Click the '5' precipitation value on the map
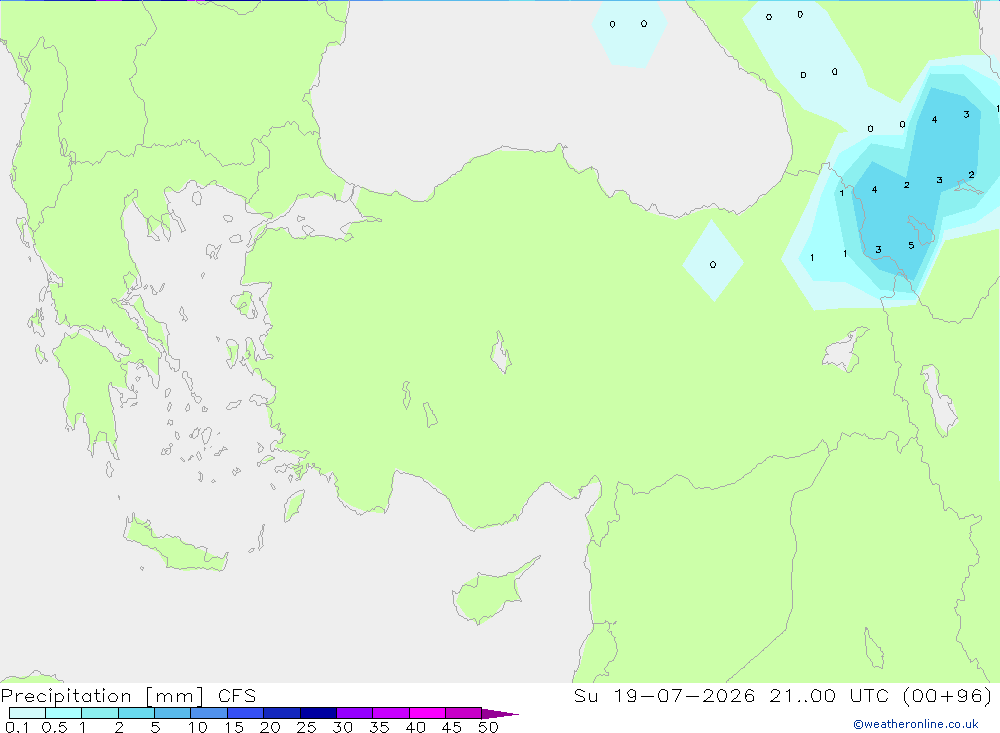The width and height of the screenshot is (1000, 733). (x=911, y=246)
